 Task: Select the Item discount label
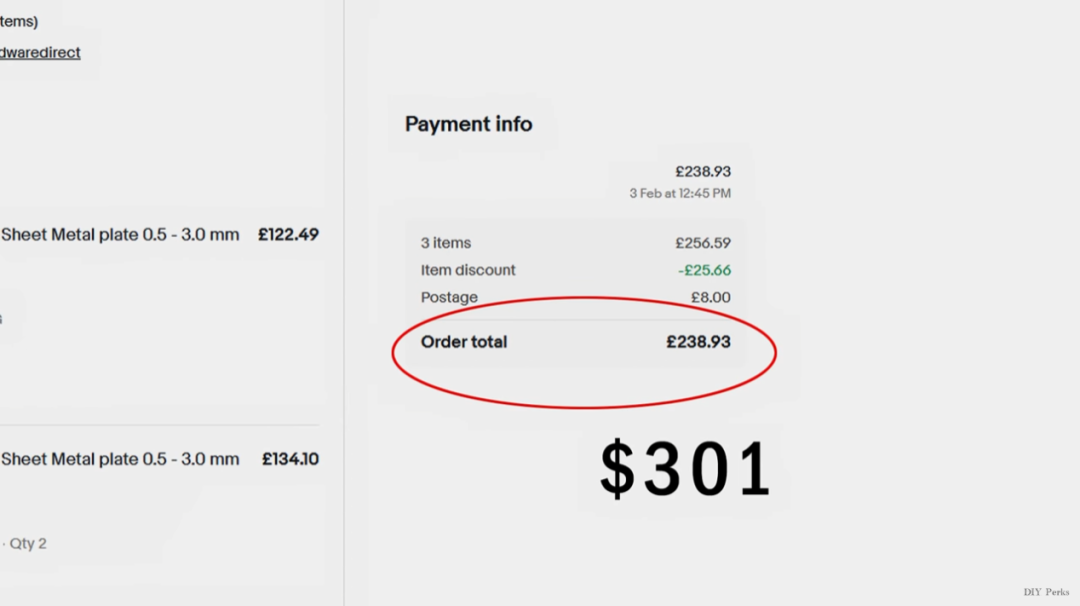pyautogui.click(x=468, y=270)
